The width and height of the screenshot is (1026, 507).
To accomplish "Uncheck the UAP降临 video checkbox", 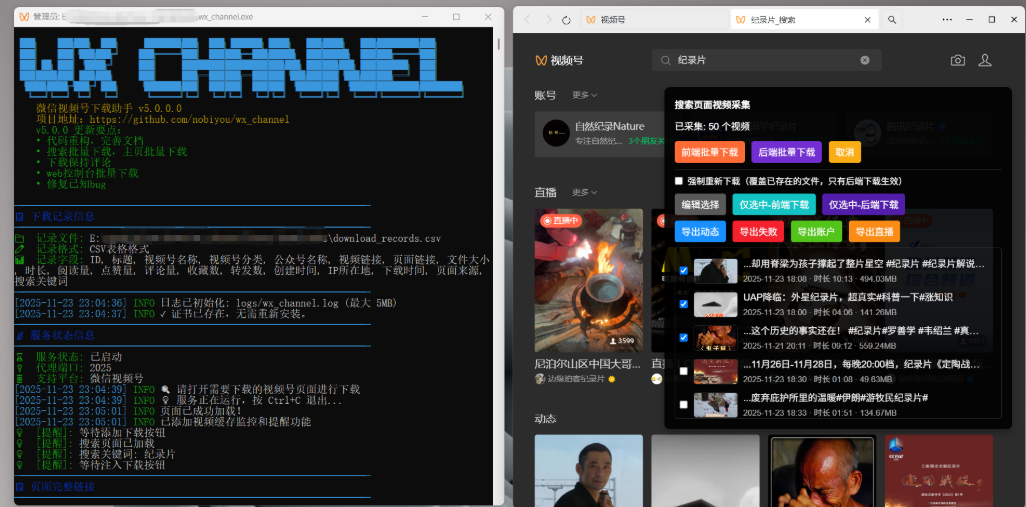I will 683,304.
